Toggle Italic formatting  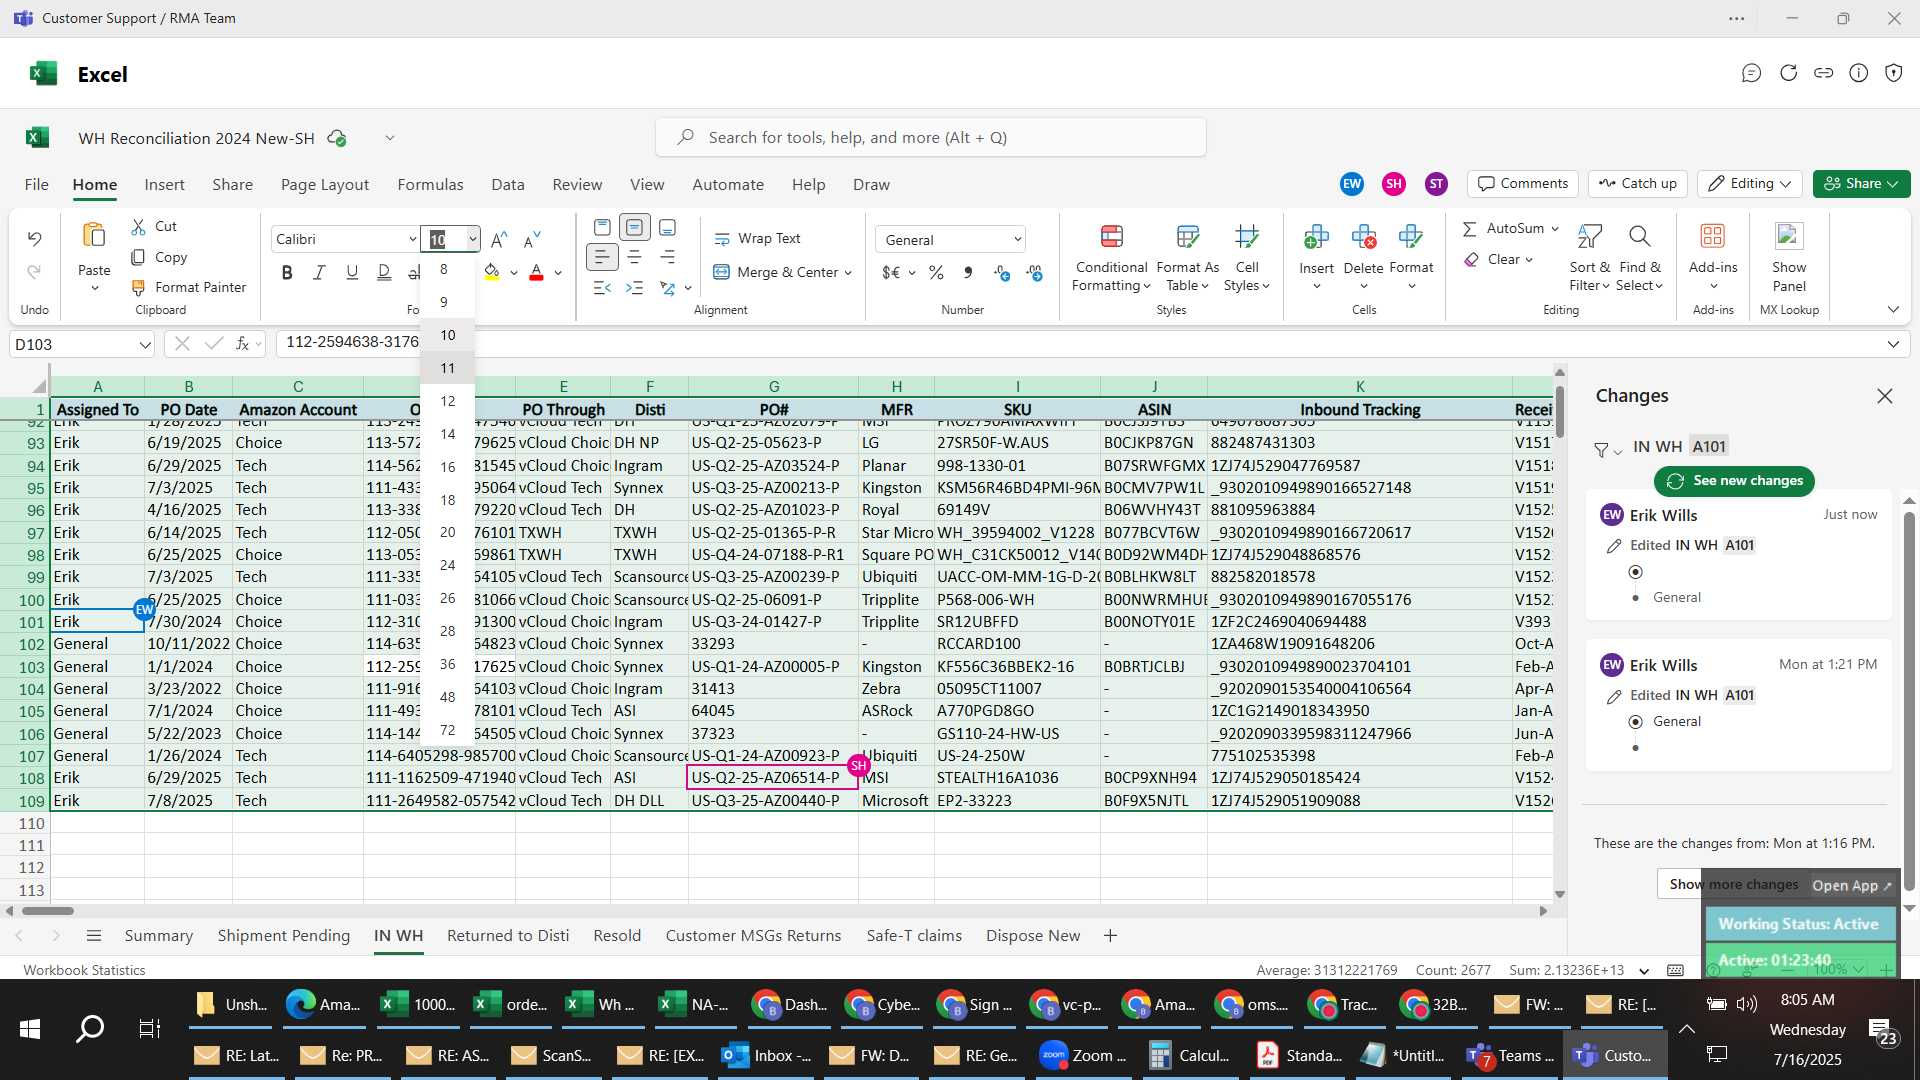(x=319, y=273)
